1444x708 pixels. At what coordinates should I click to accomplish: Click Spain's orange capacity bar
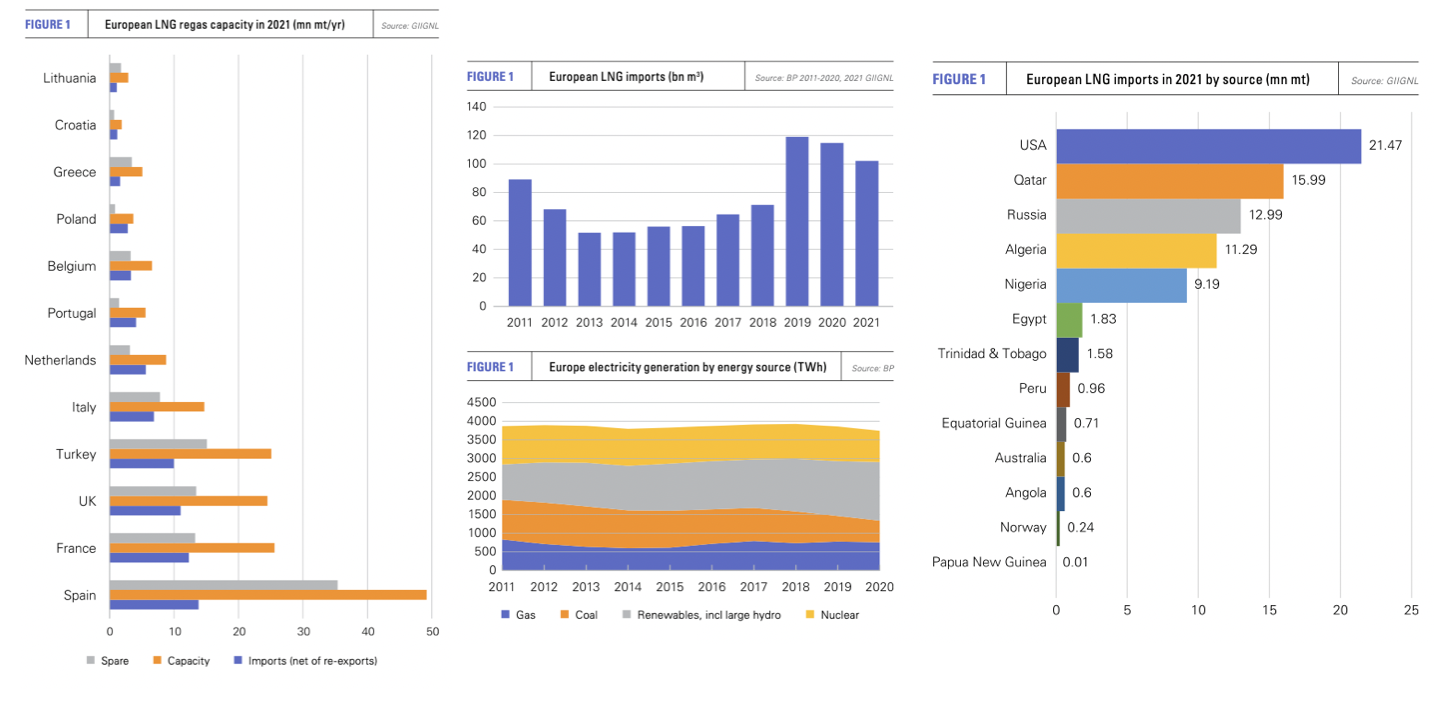click(268, 595)
